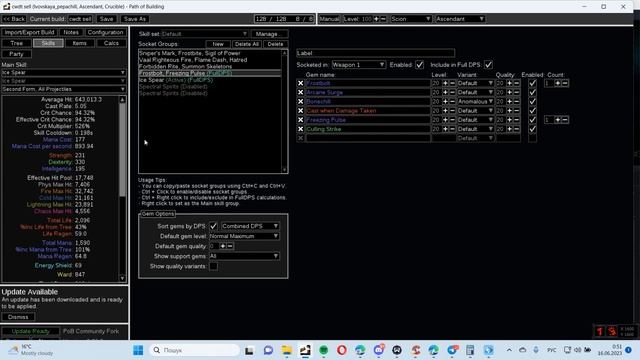640x360 pixels.
Task: Show hidden system tray icons
Action: (x=509, y=350)
